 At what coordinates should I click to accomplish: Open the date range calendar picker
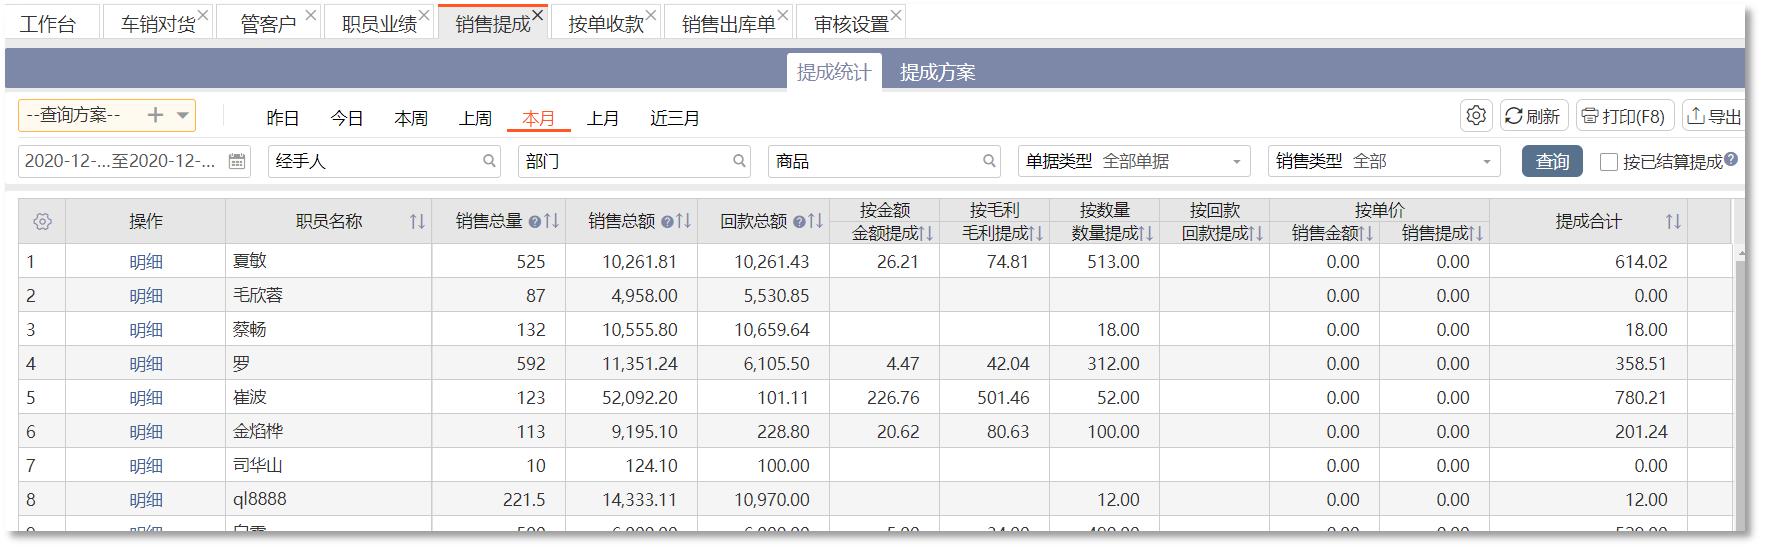point(237,161)
